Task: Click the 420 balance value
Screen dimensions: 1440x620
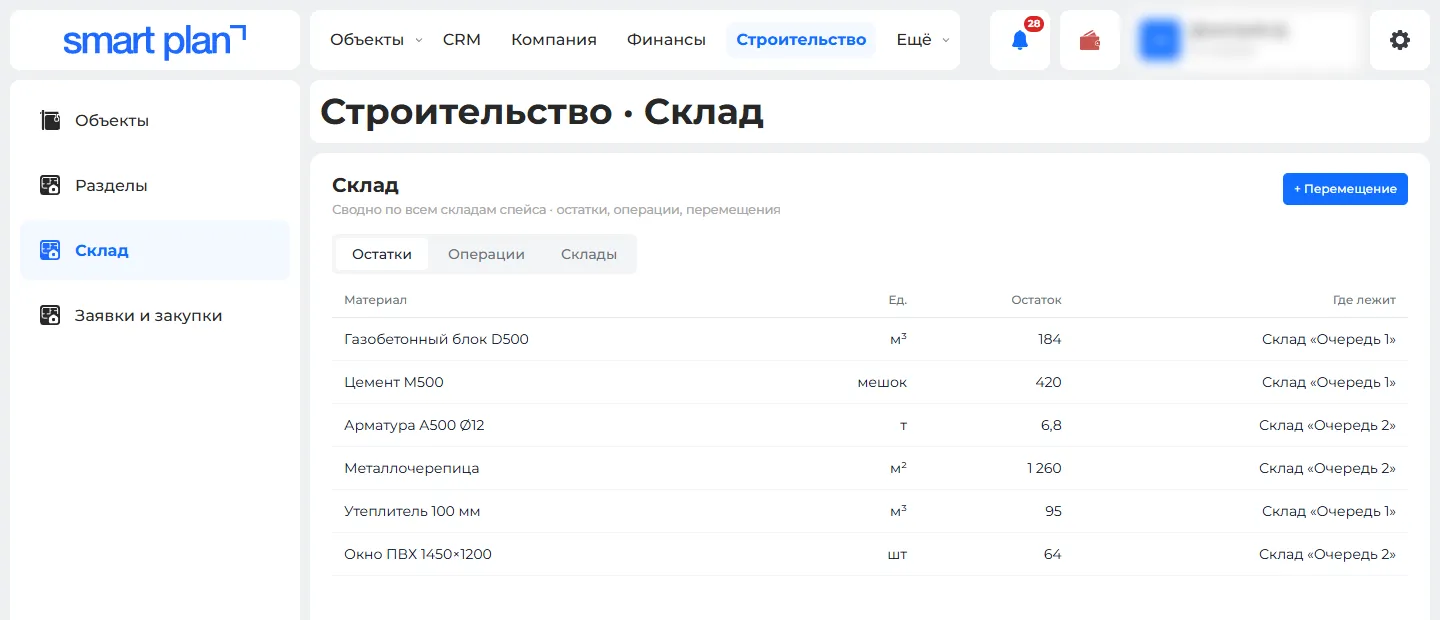Action: coord(1048,382)
